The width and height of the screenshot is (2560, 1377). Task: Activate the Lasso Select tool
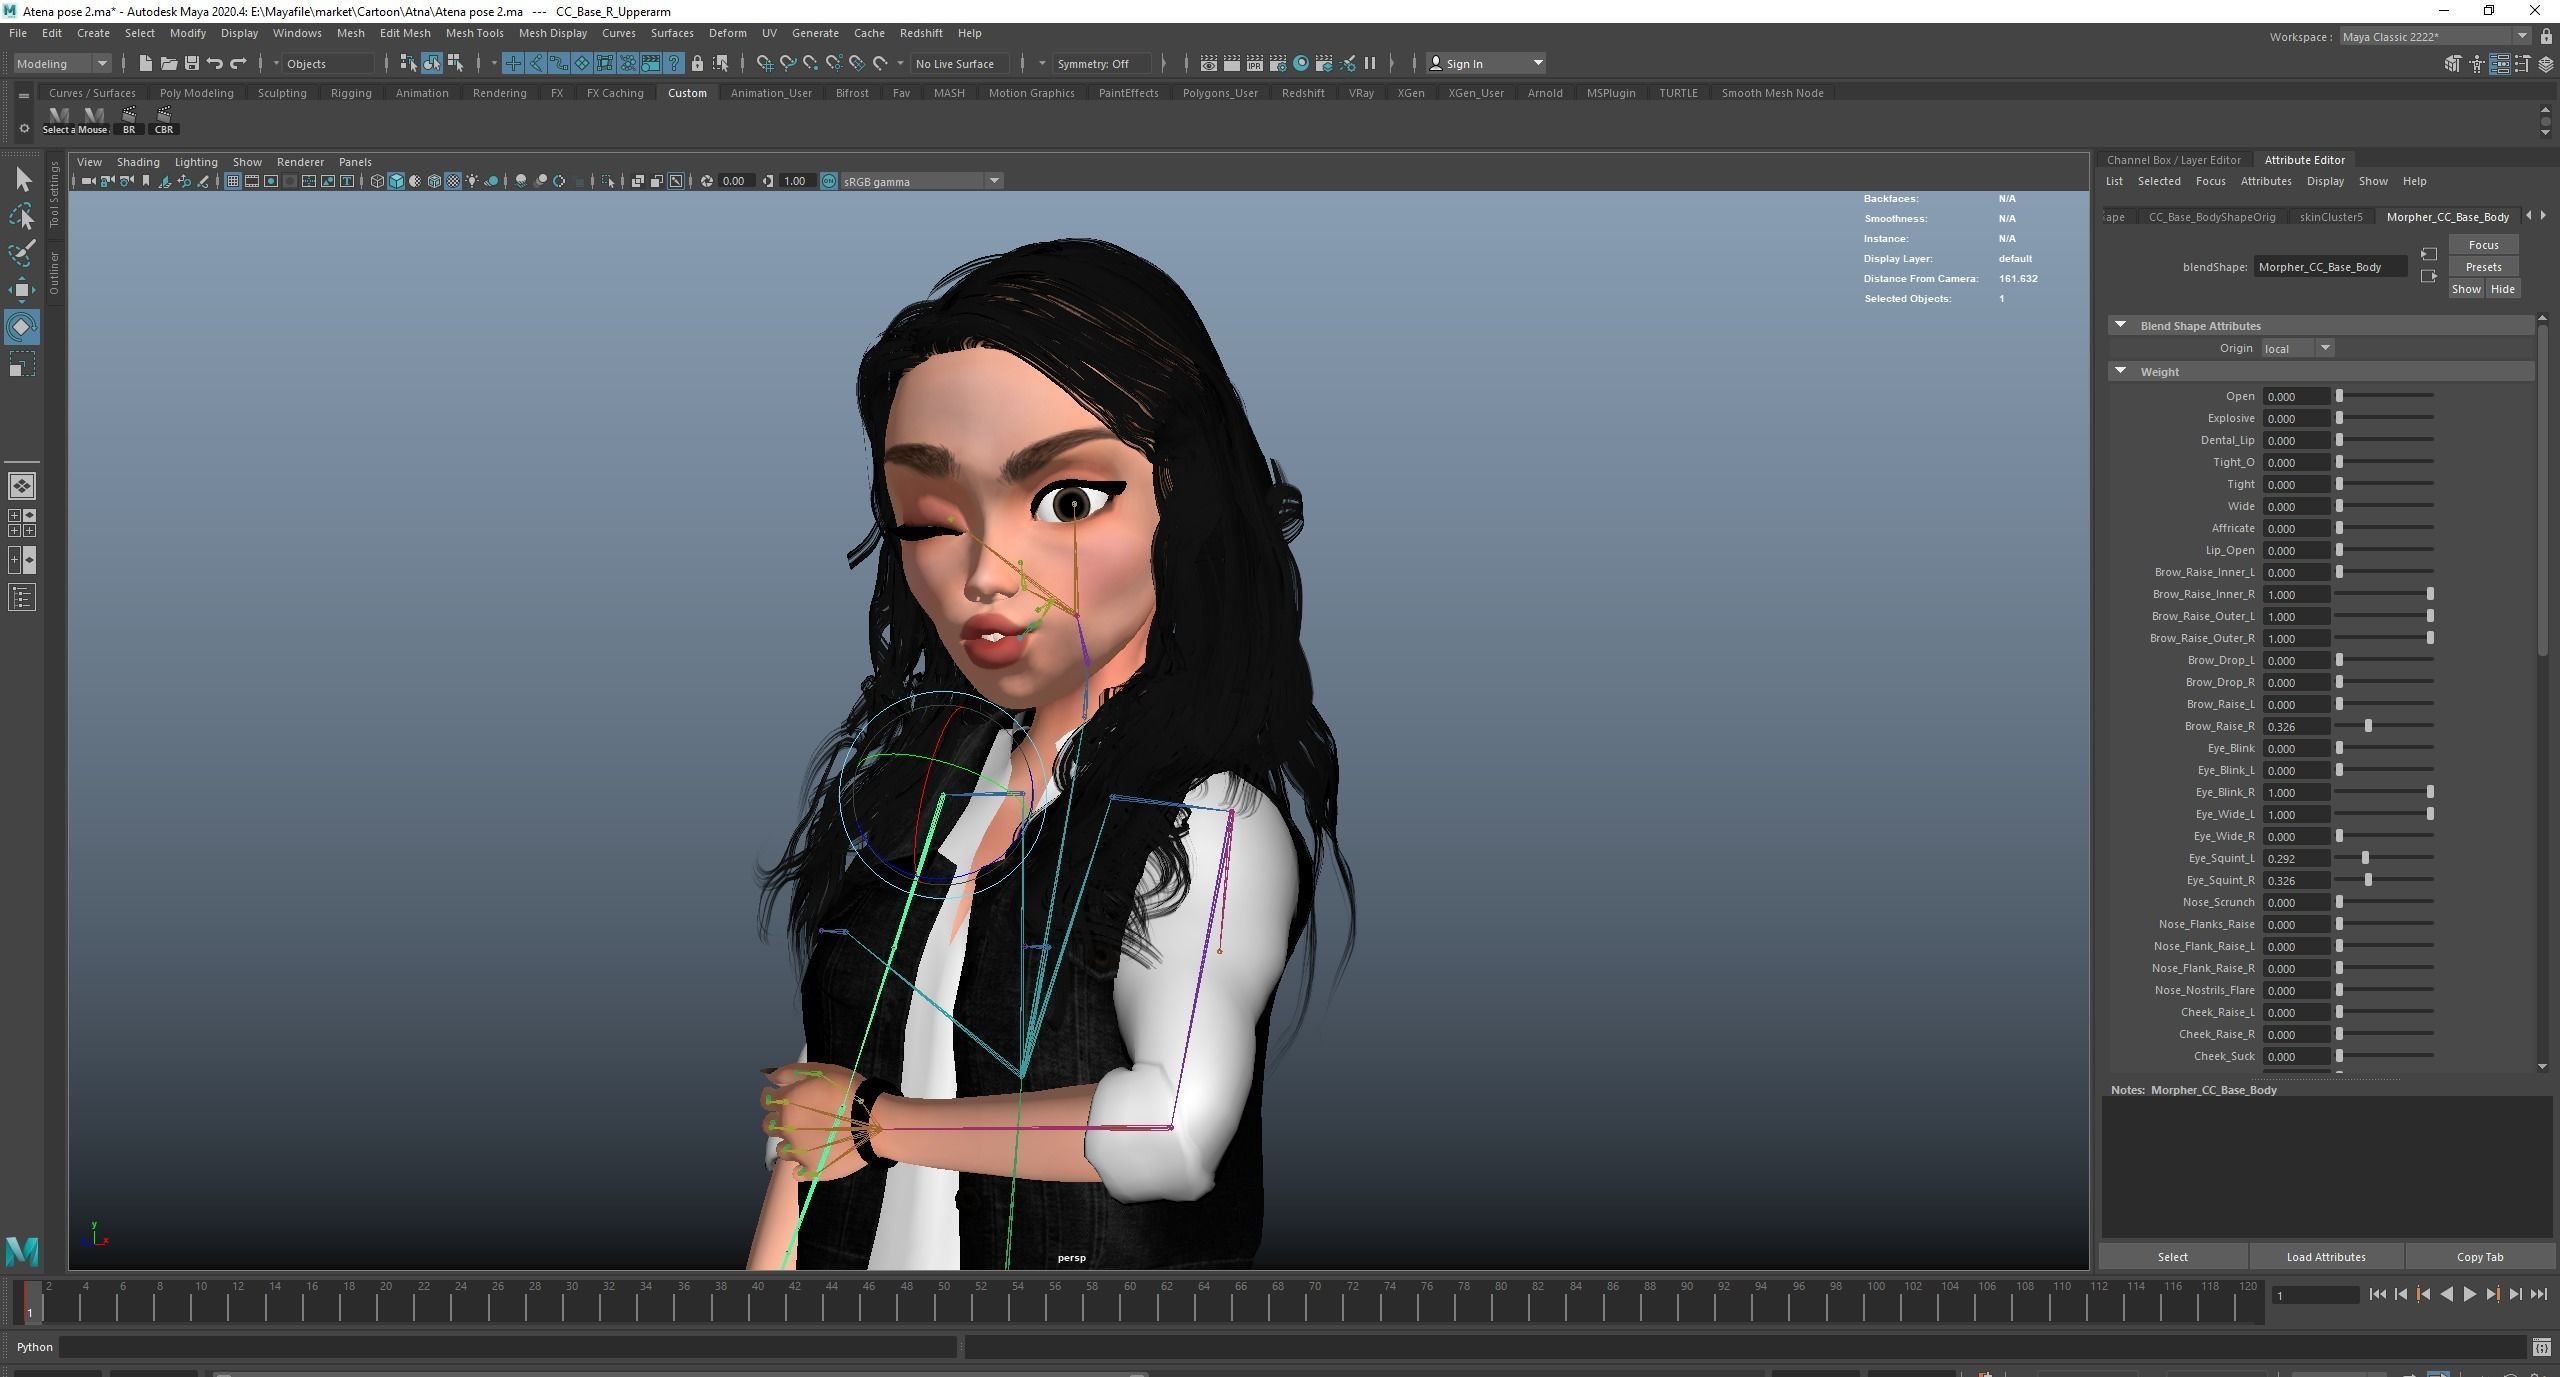[23, 216]
